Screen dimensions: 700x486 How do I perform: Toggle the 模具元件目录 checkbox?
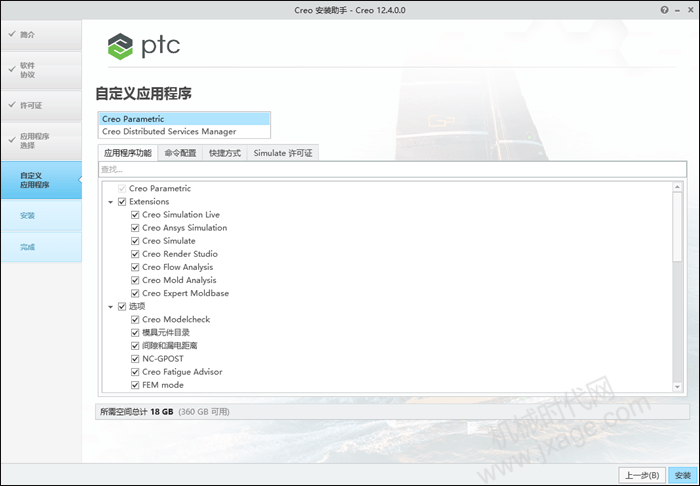[x=135, y=332]
